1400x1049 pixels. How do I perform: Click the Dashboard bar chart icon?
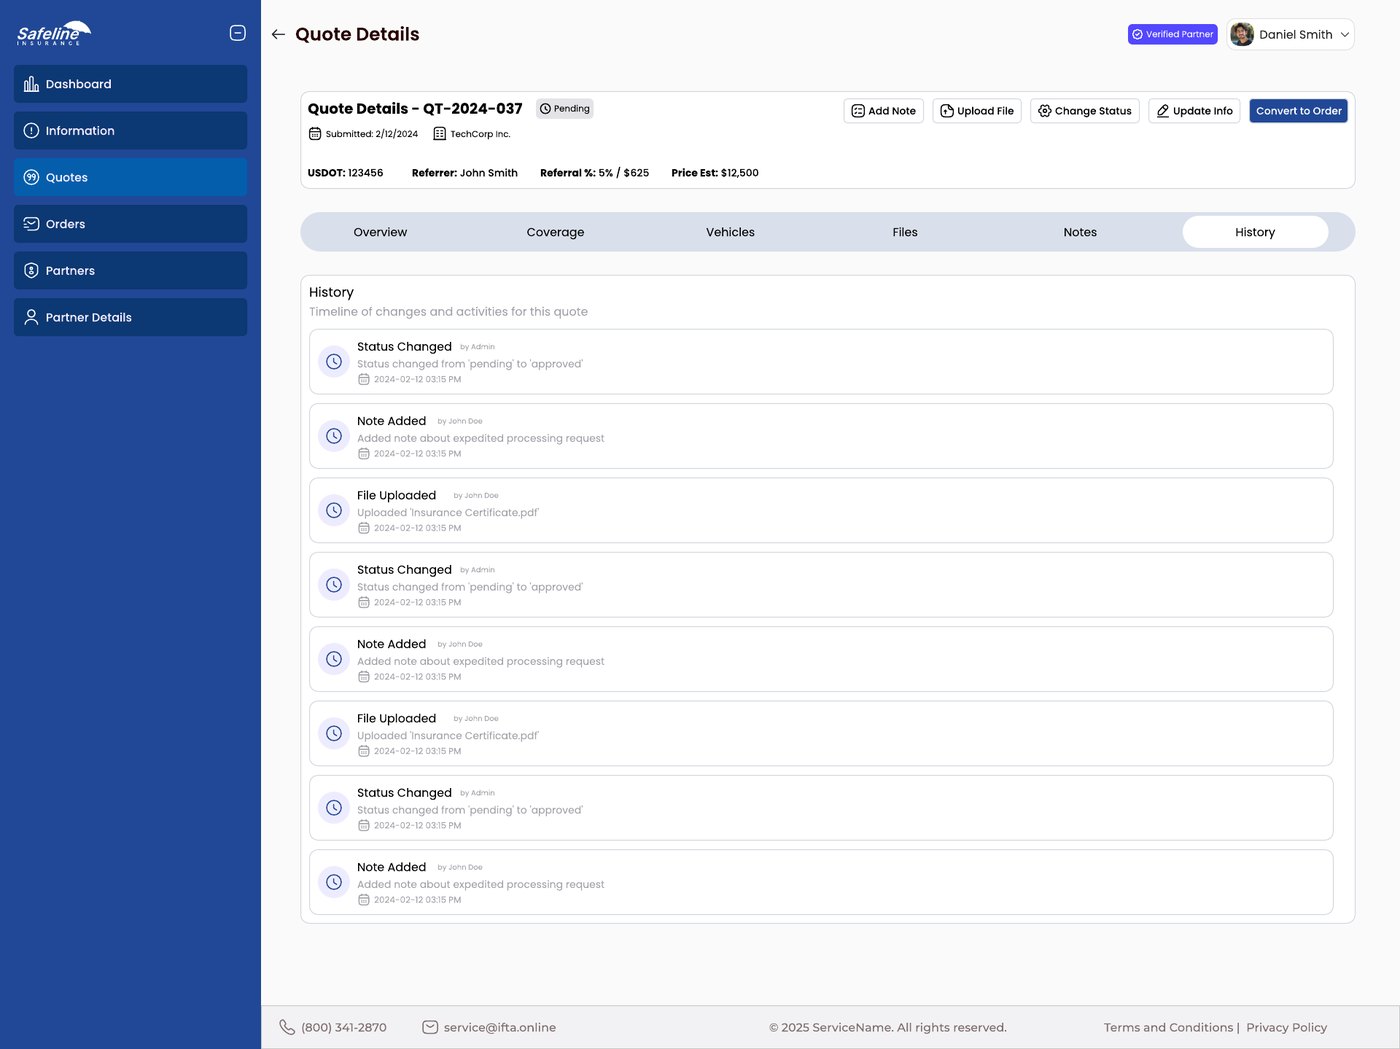[31, 84]
